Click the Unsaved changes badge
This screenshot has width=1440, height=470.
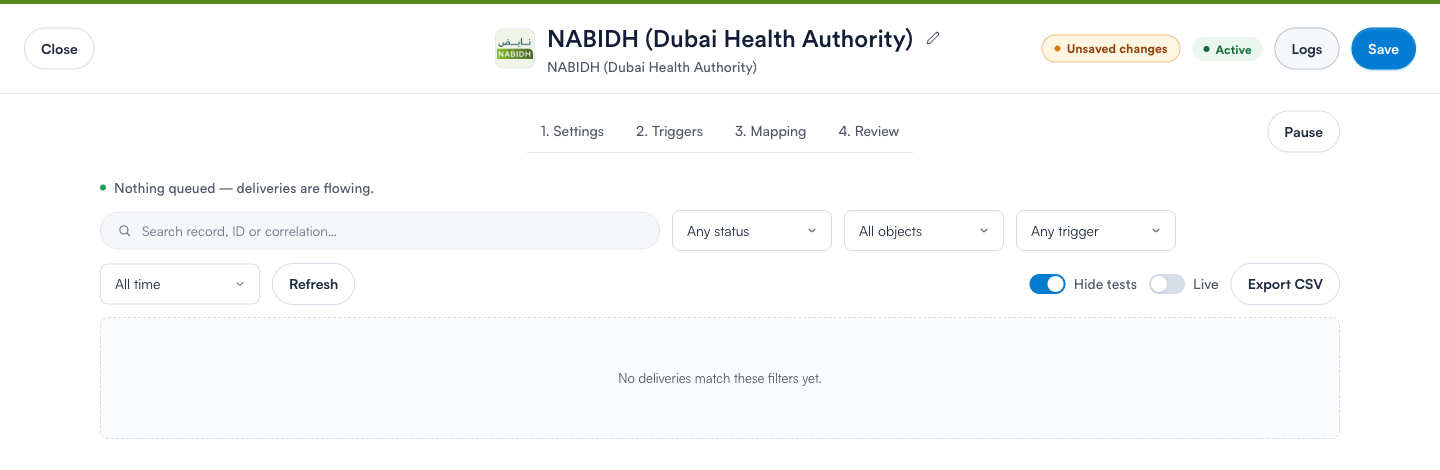[1110, 49]
